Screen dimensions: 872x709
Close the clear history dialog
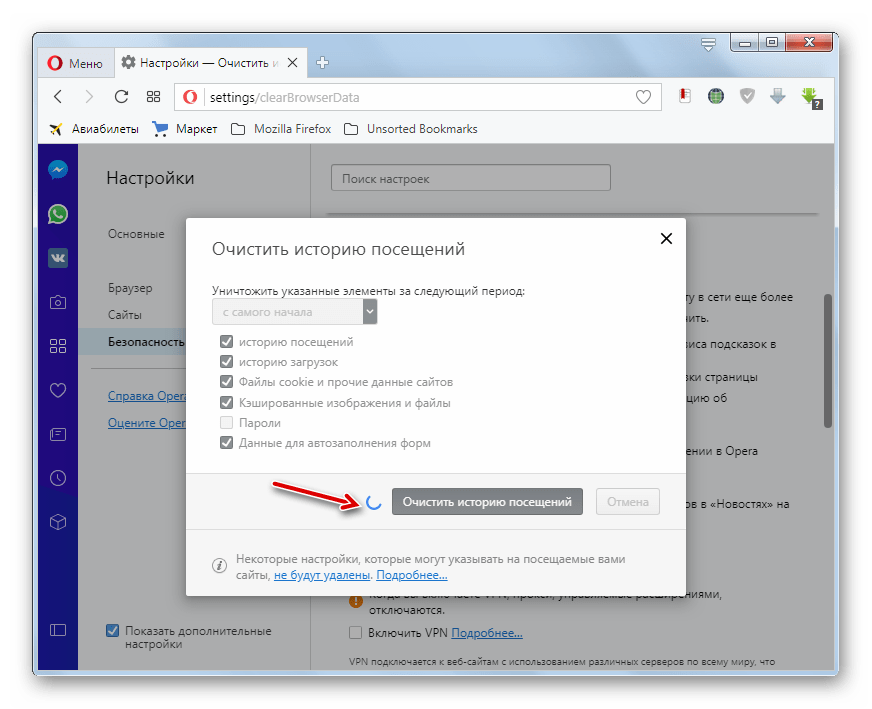click(666, 239)
